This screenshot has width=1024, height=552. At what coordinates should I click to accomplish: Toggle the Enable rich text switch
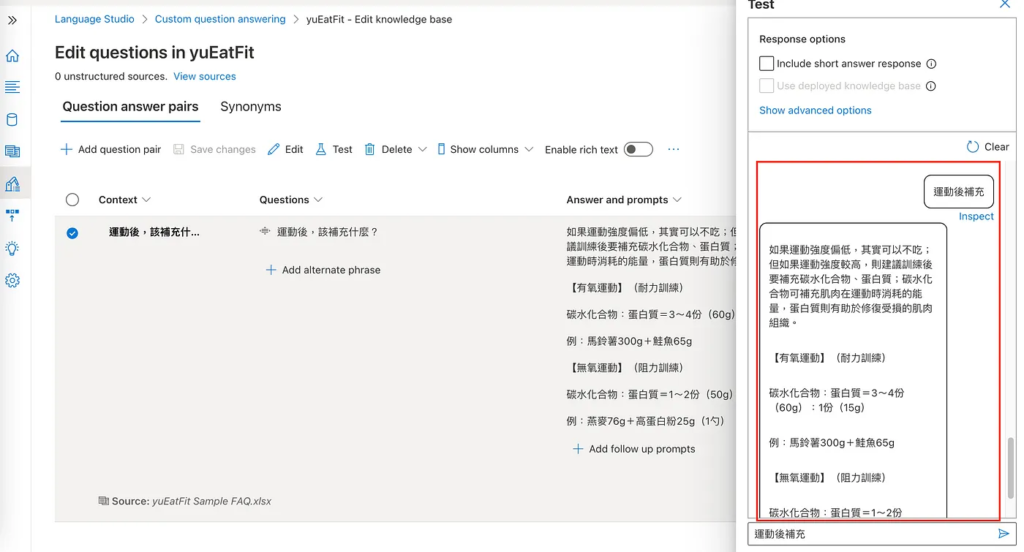point(638,149)
